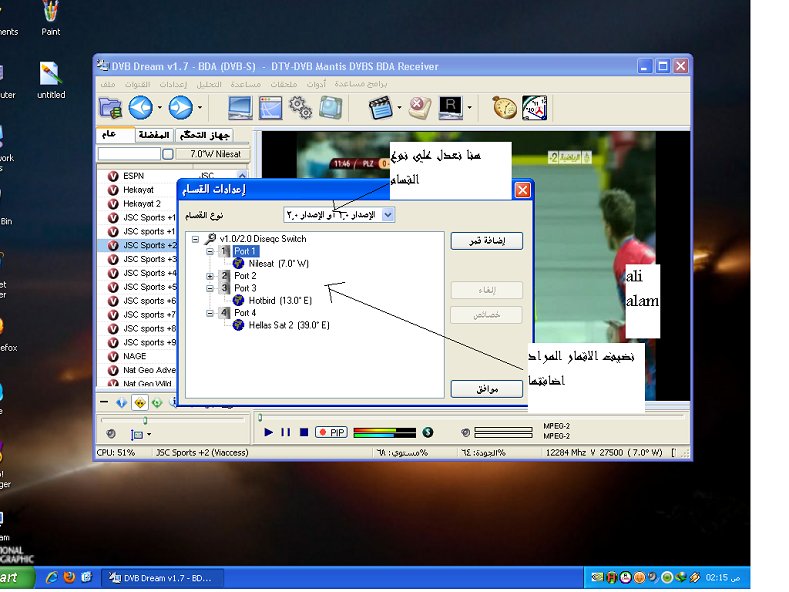
Task: Open the أدوات menu
Action: click(x=316, y=84)
